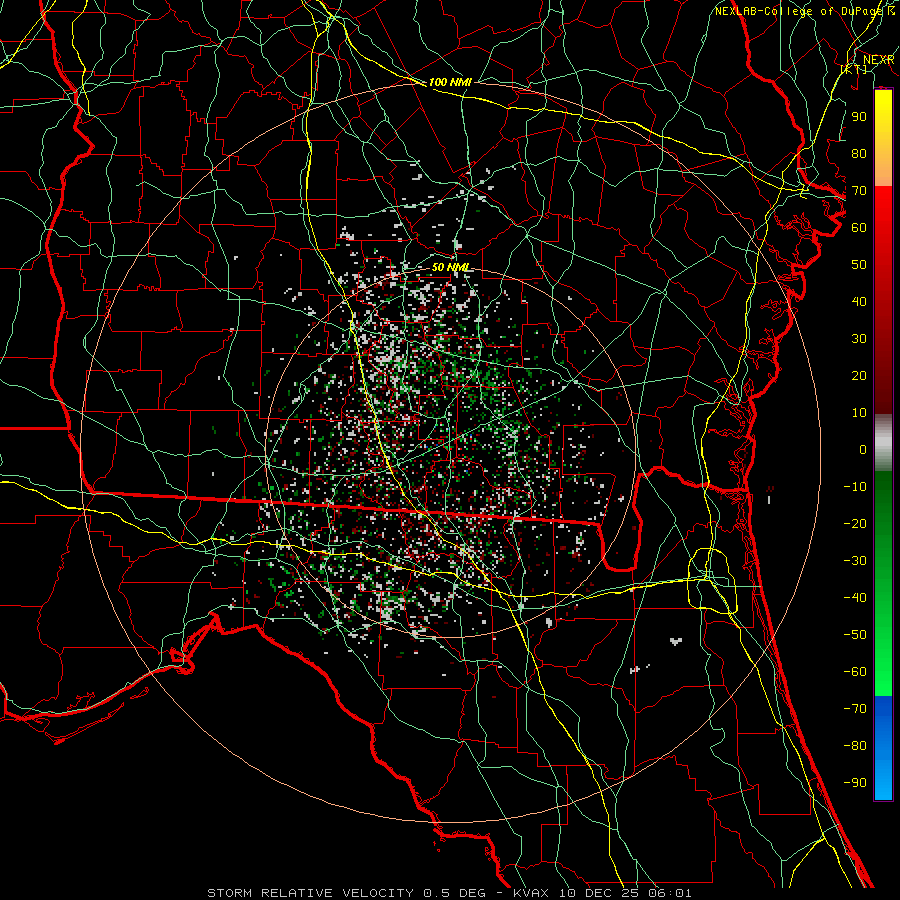This screenshot has height=900, width=900.
Task: Click the colorbar label '-70'
Action: click(855, 708)
